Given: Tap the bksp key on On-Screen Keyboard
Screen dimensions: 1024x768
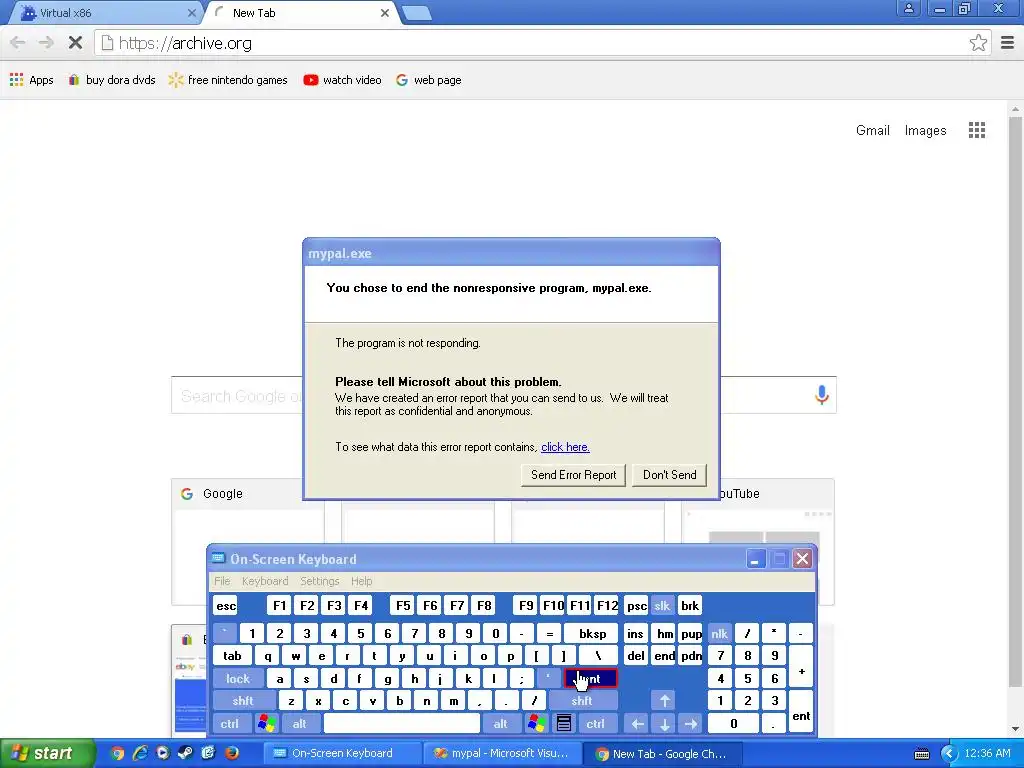Looking at the screenshot, I should point(592,633).
